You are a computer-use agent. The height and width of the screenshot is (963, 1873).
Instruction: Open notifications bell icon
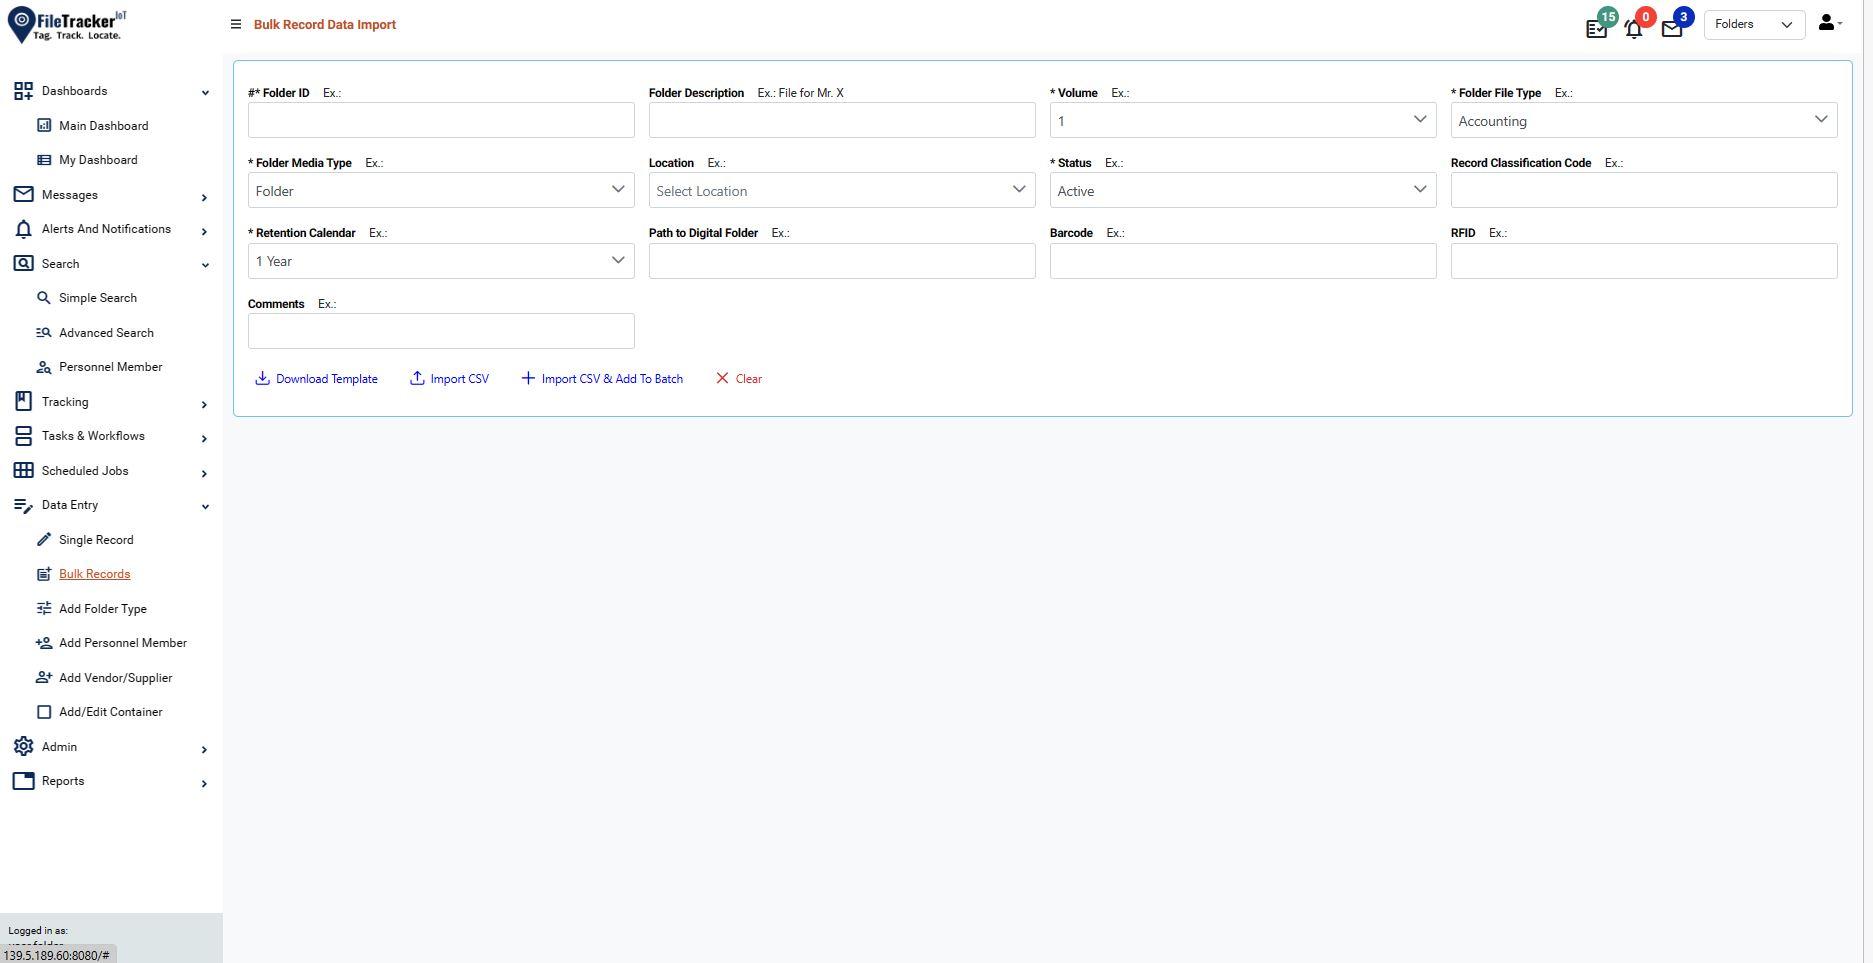click(x=1633, y=28)
